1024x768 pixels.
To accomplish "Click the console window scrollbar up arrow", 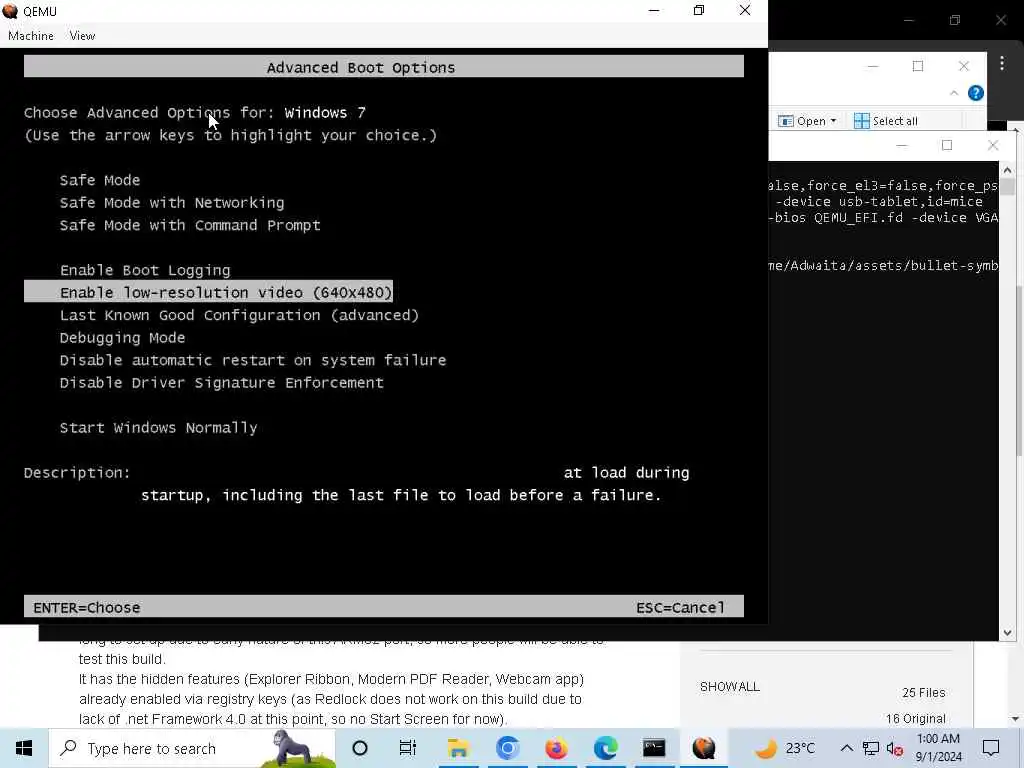I will point(1007,170).
